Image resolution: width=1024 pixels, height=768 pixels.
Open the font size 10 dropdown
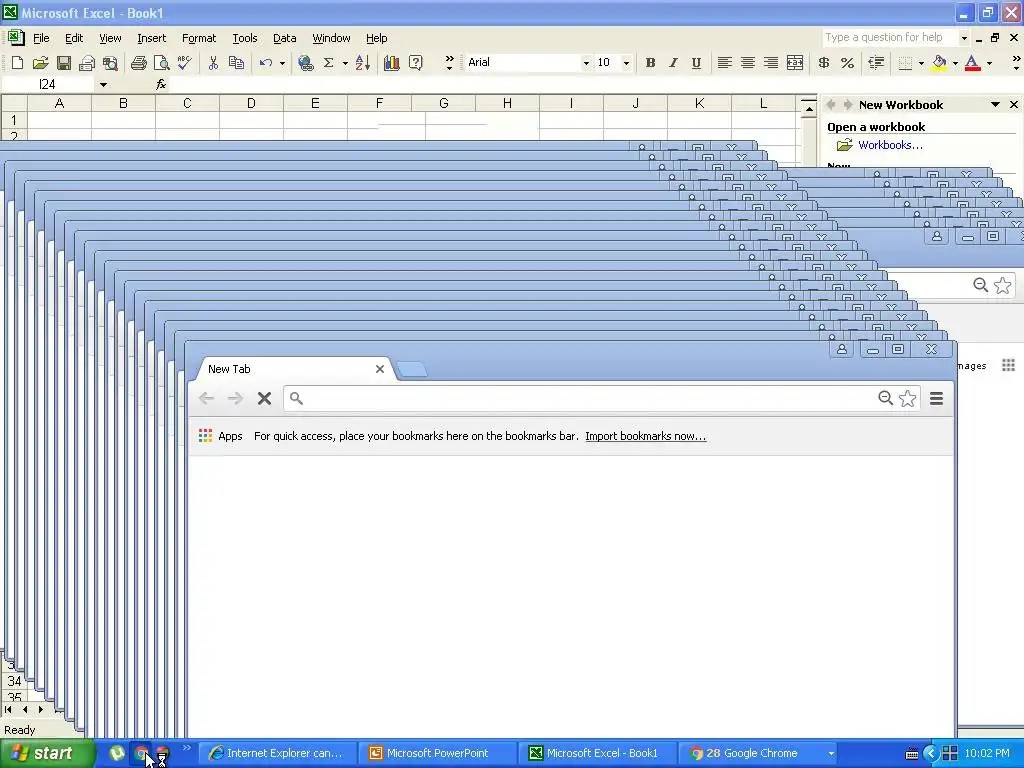pos(626,63)
